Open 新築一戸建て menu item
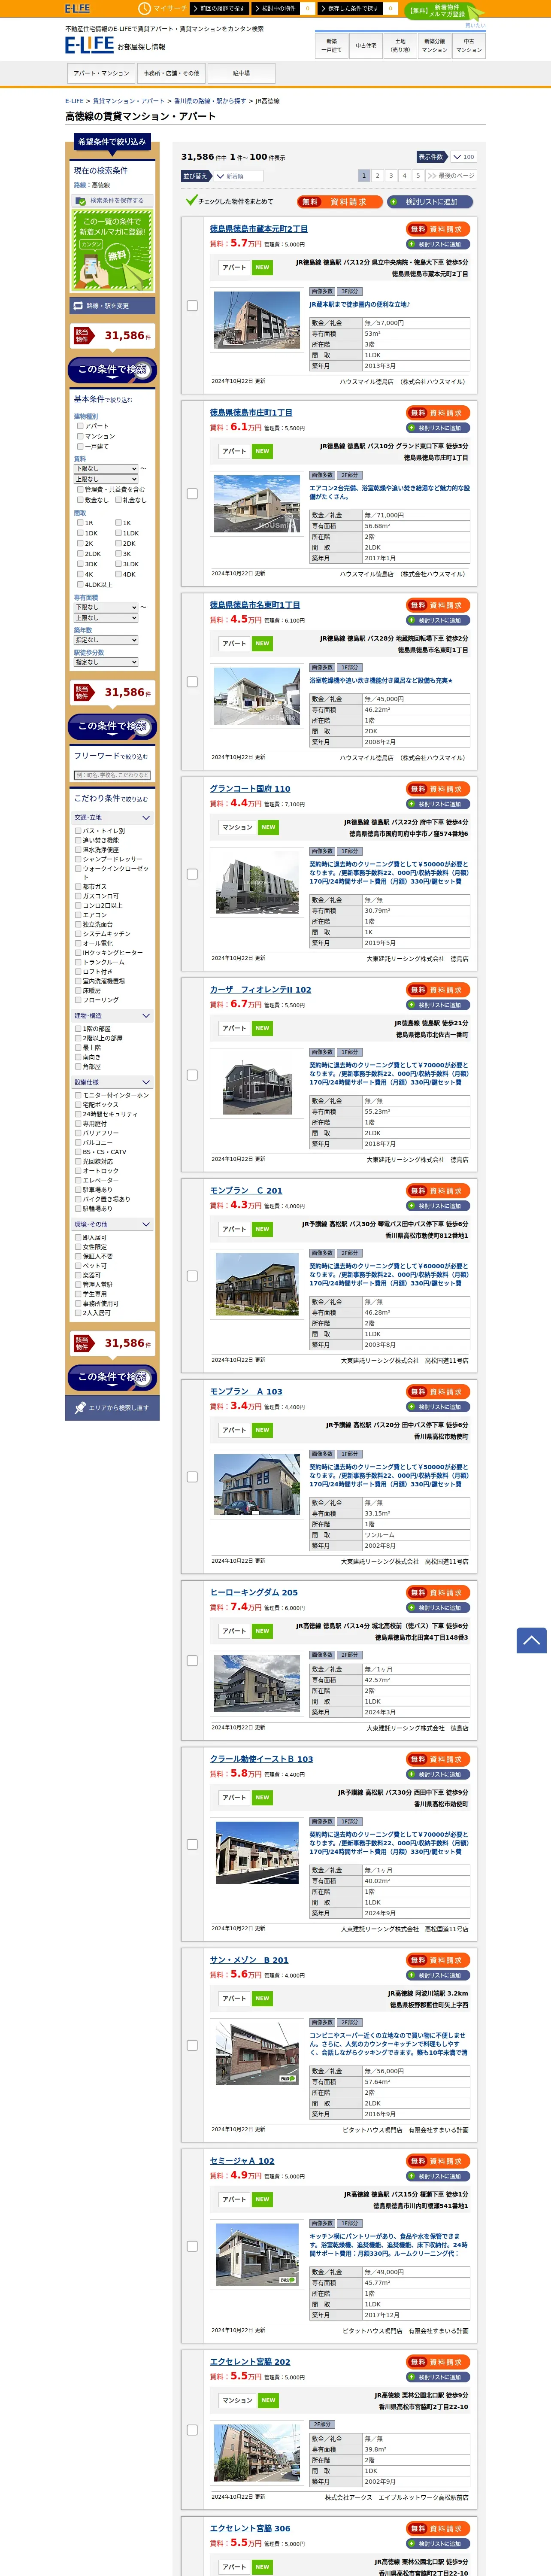 pyautogui.click(x=332, y=45)
